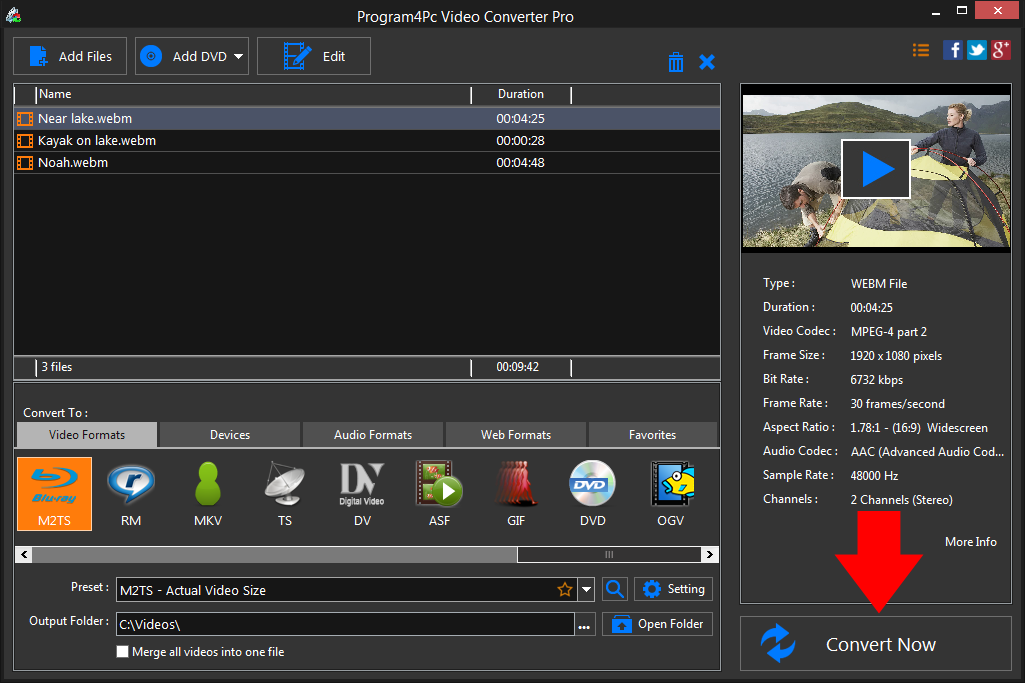Viewport: 1025px width, 683px height.
Task: Open the preset selection dropdown
Action: tap(586, 589)
